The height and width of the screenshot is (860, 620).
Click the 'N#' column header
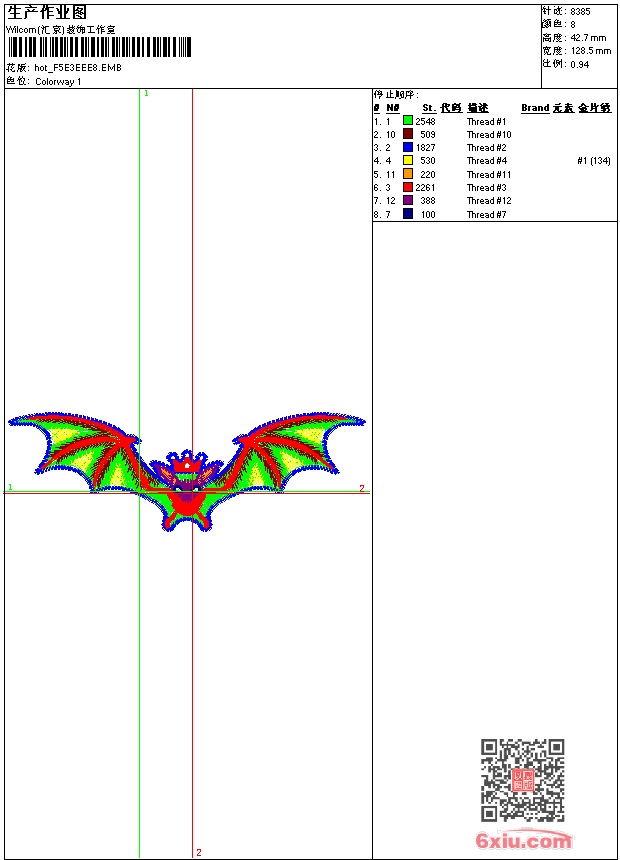pos(393,108)
